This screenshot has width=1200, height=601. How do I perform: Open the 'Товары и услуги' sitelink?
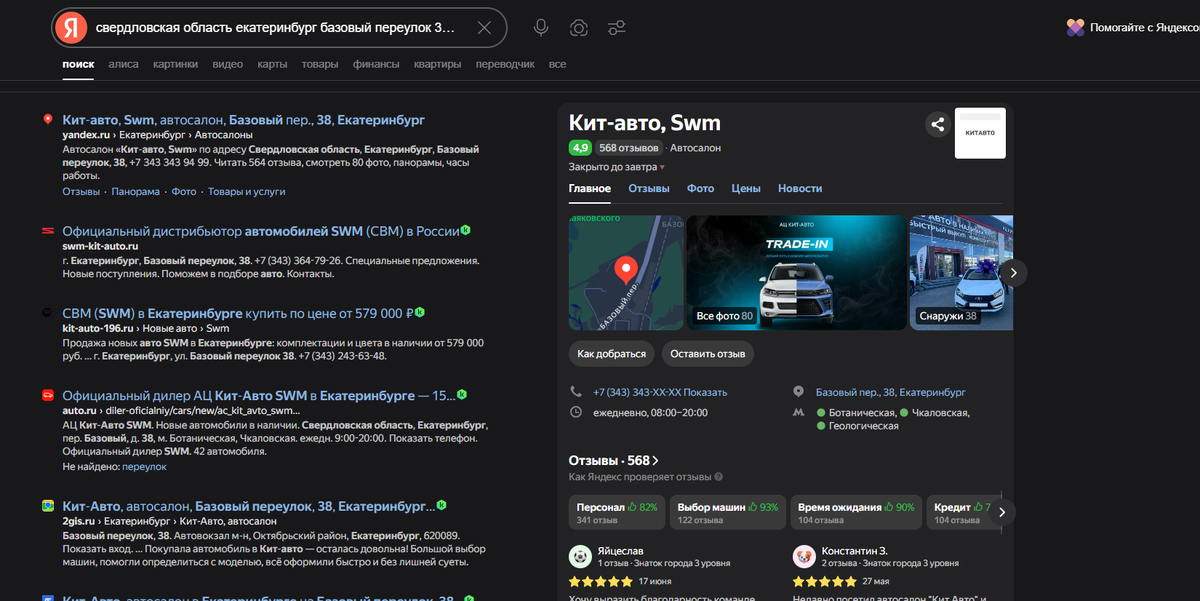click(247, 191)
